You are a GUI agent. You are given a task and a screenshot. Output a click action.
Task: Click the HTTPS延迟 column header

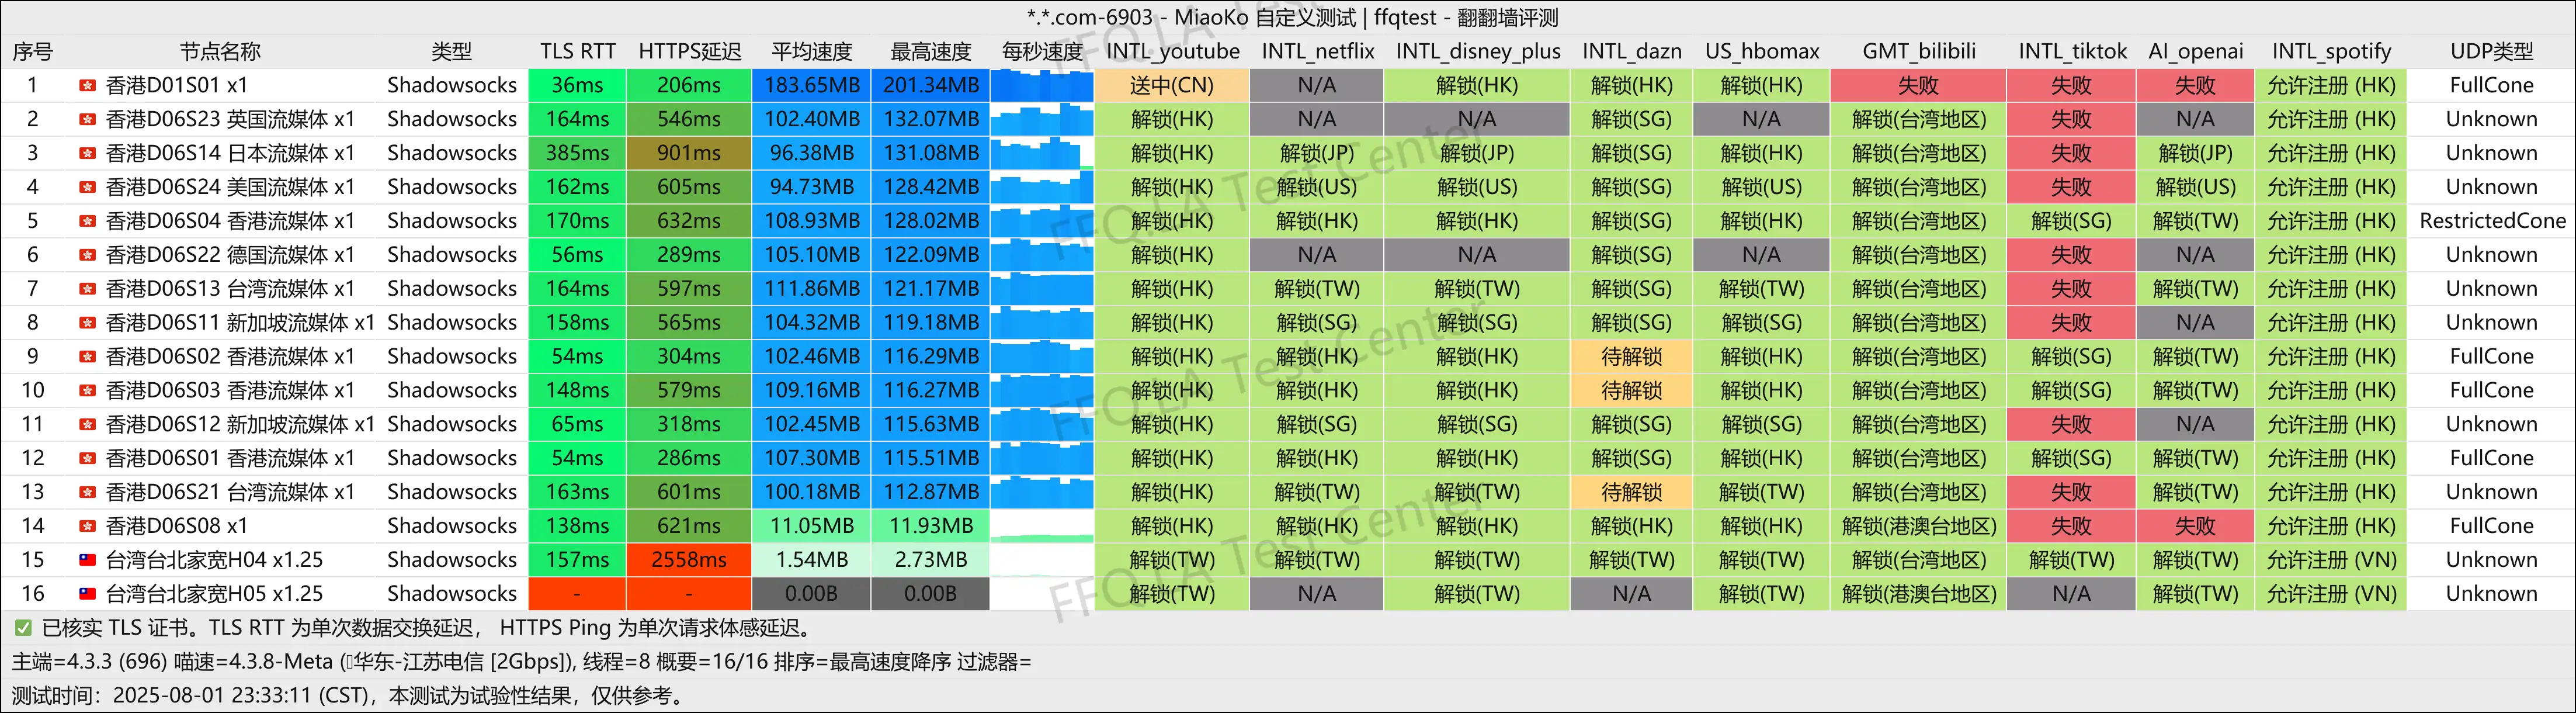(x=690, y=51)
